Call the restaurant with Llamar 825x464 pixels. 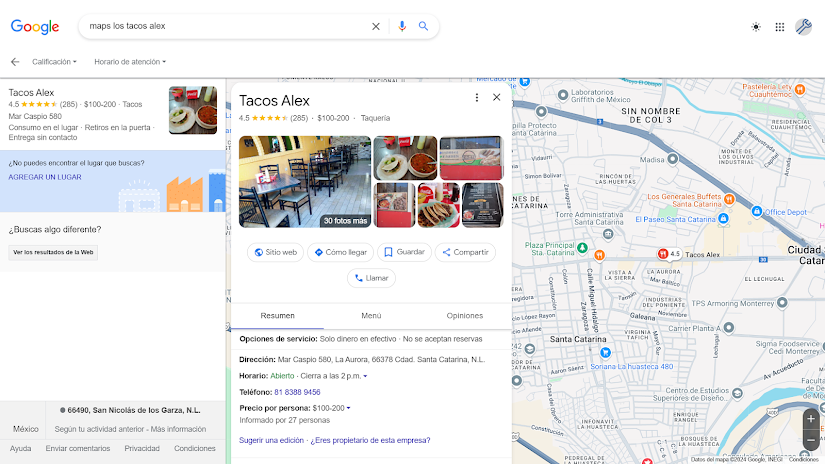[x=371, y=278]
